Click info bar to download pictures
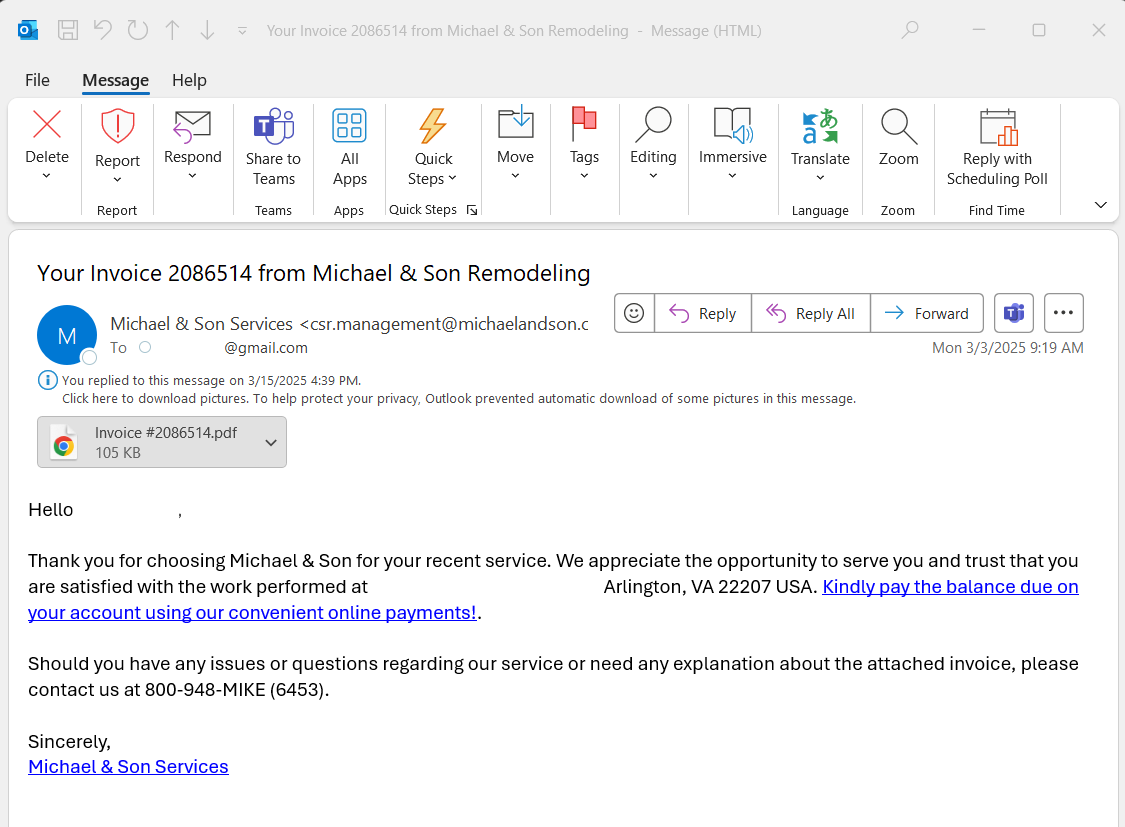Viewport: 1125px width, 827px height. click(458, 398)
